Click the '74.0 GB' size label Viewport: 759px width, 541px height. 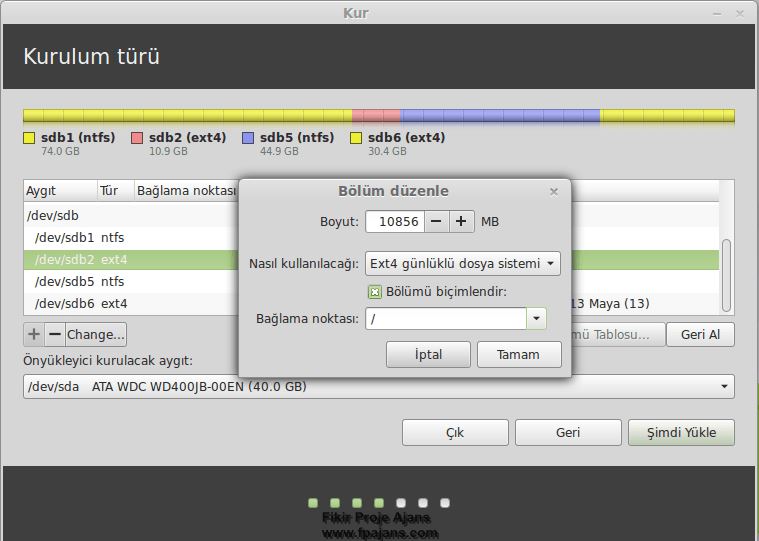click(60, 151)
